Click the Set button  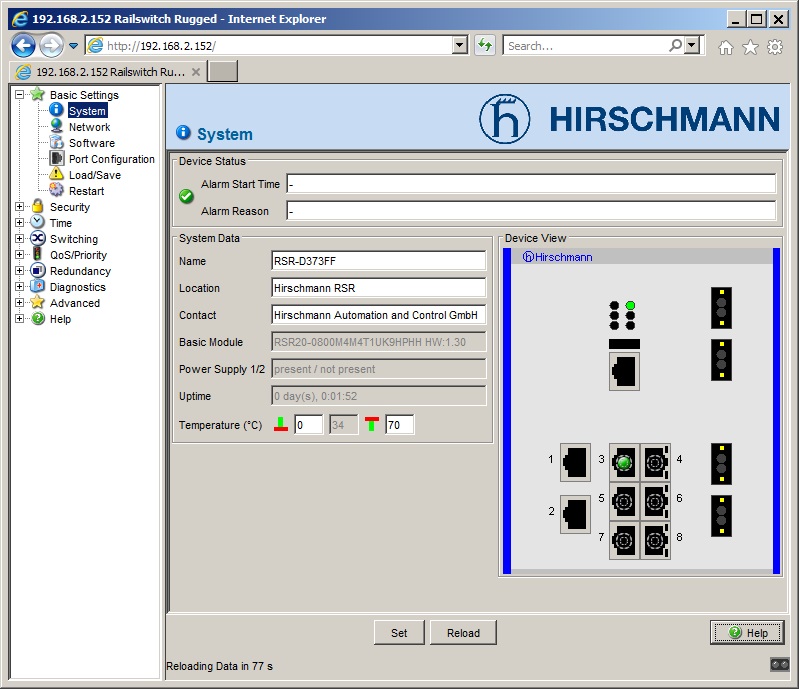pos(399,632)
